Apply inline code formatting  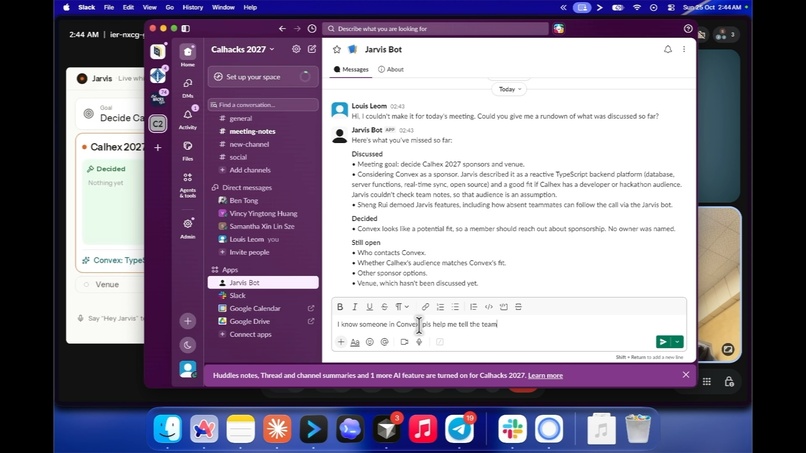pyautogui.click(x=488, y=306)
